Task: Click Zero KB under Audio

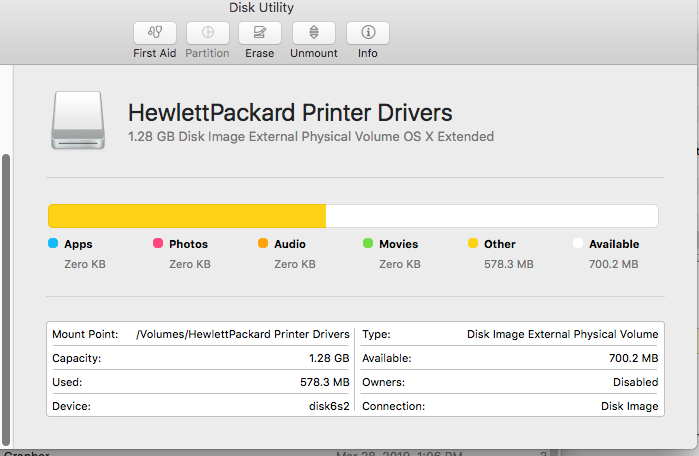Action: 295,264
